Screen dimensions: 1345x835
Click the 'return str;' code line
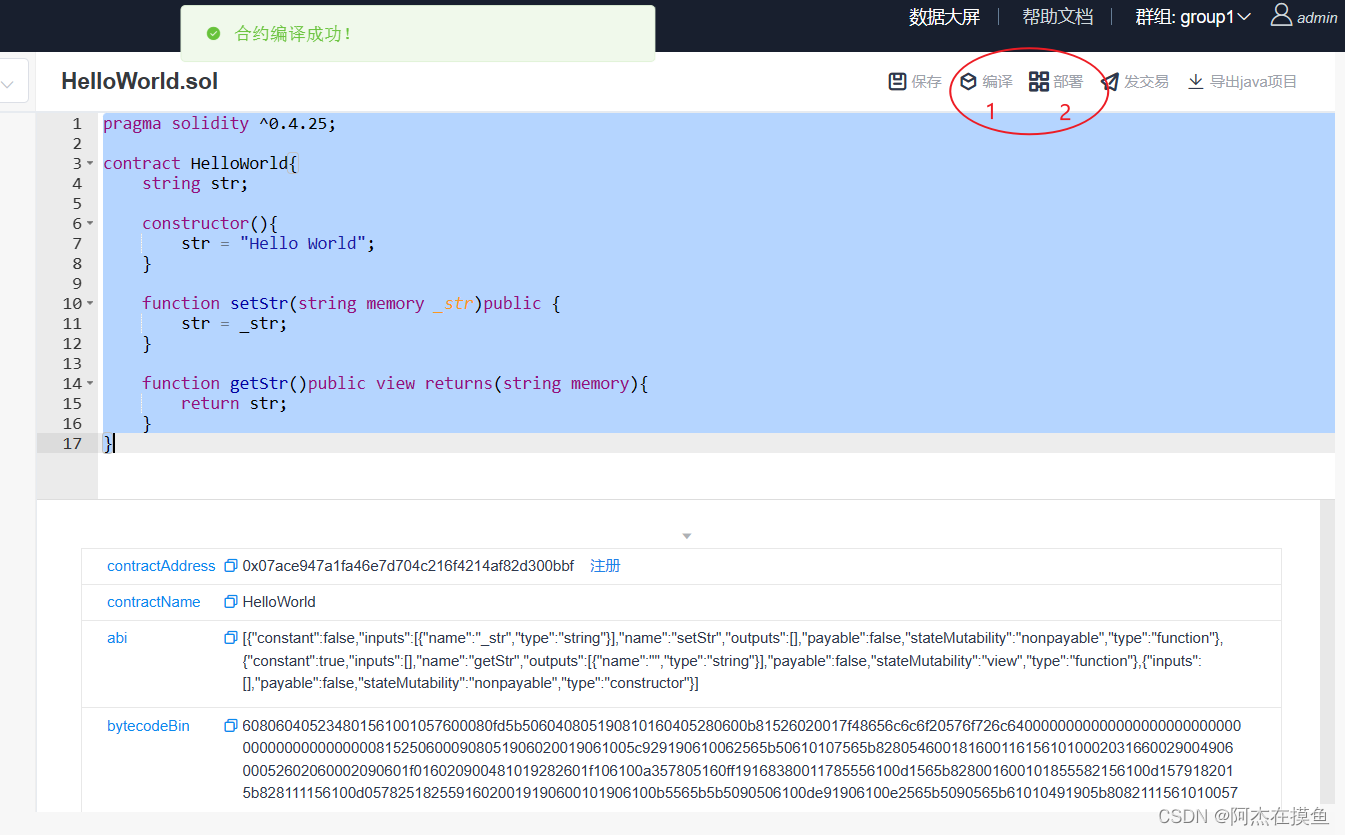click(x=234, y=403)
